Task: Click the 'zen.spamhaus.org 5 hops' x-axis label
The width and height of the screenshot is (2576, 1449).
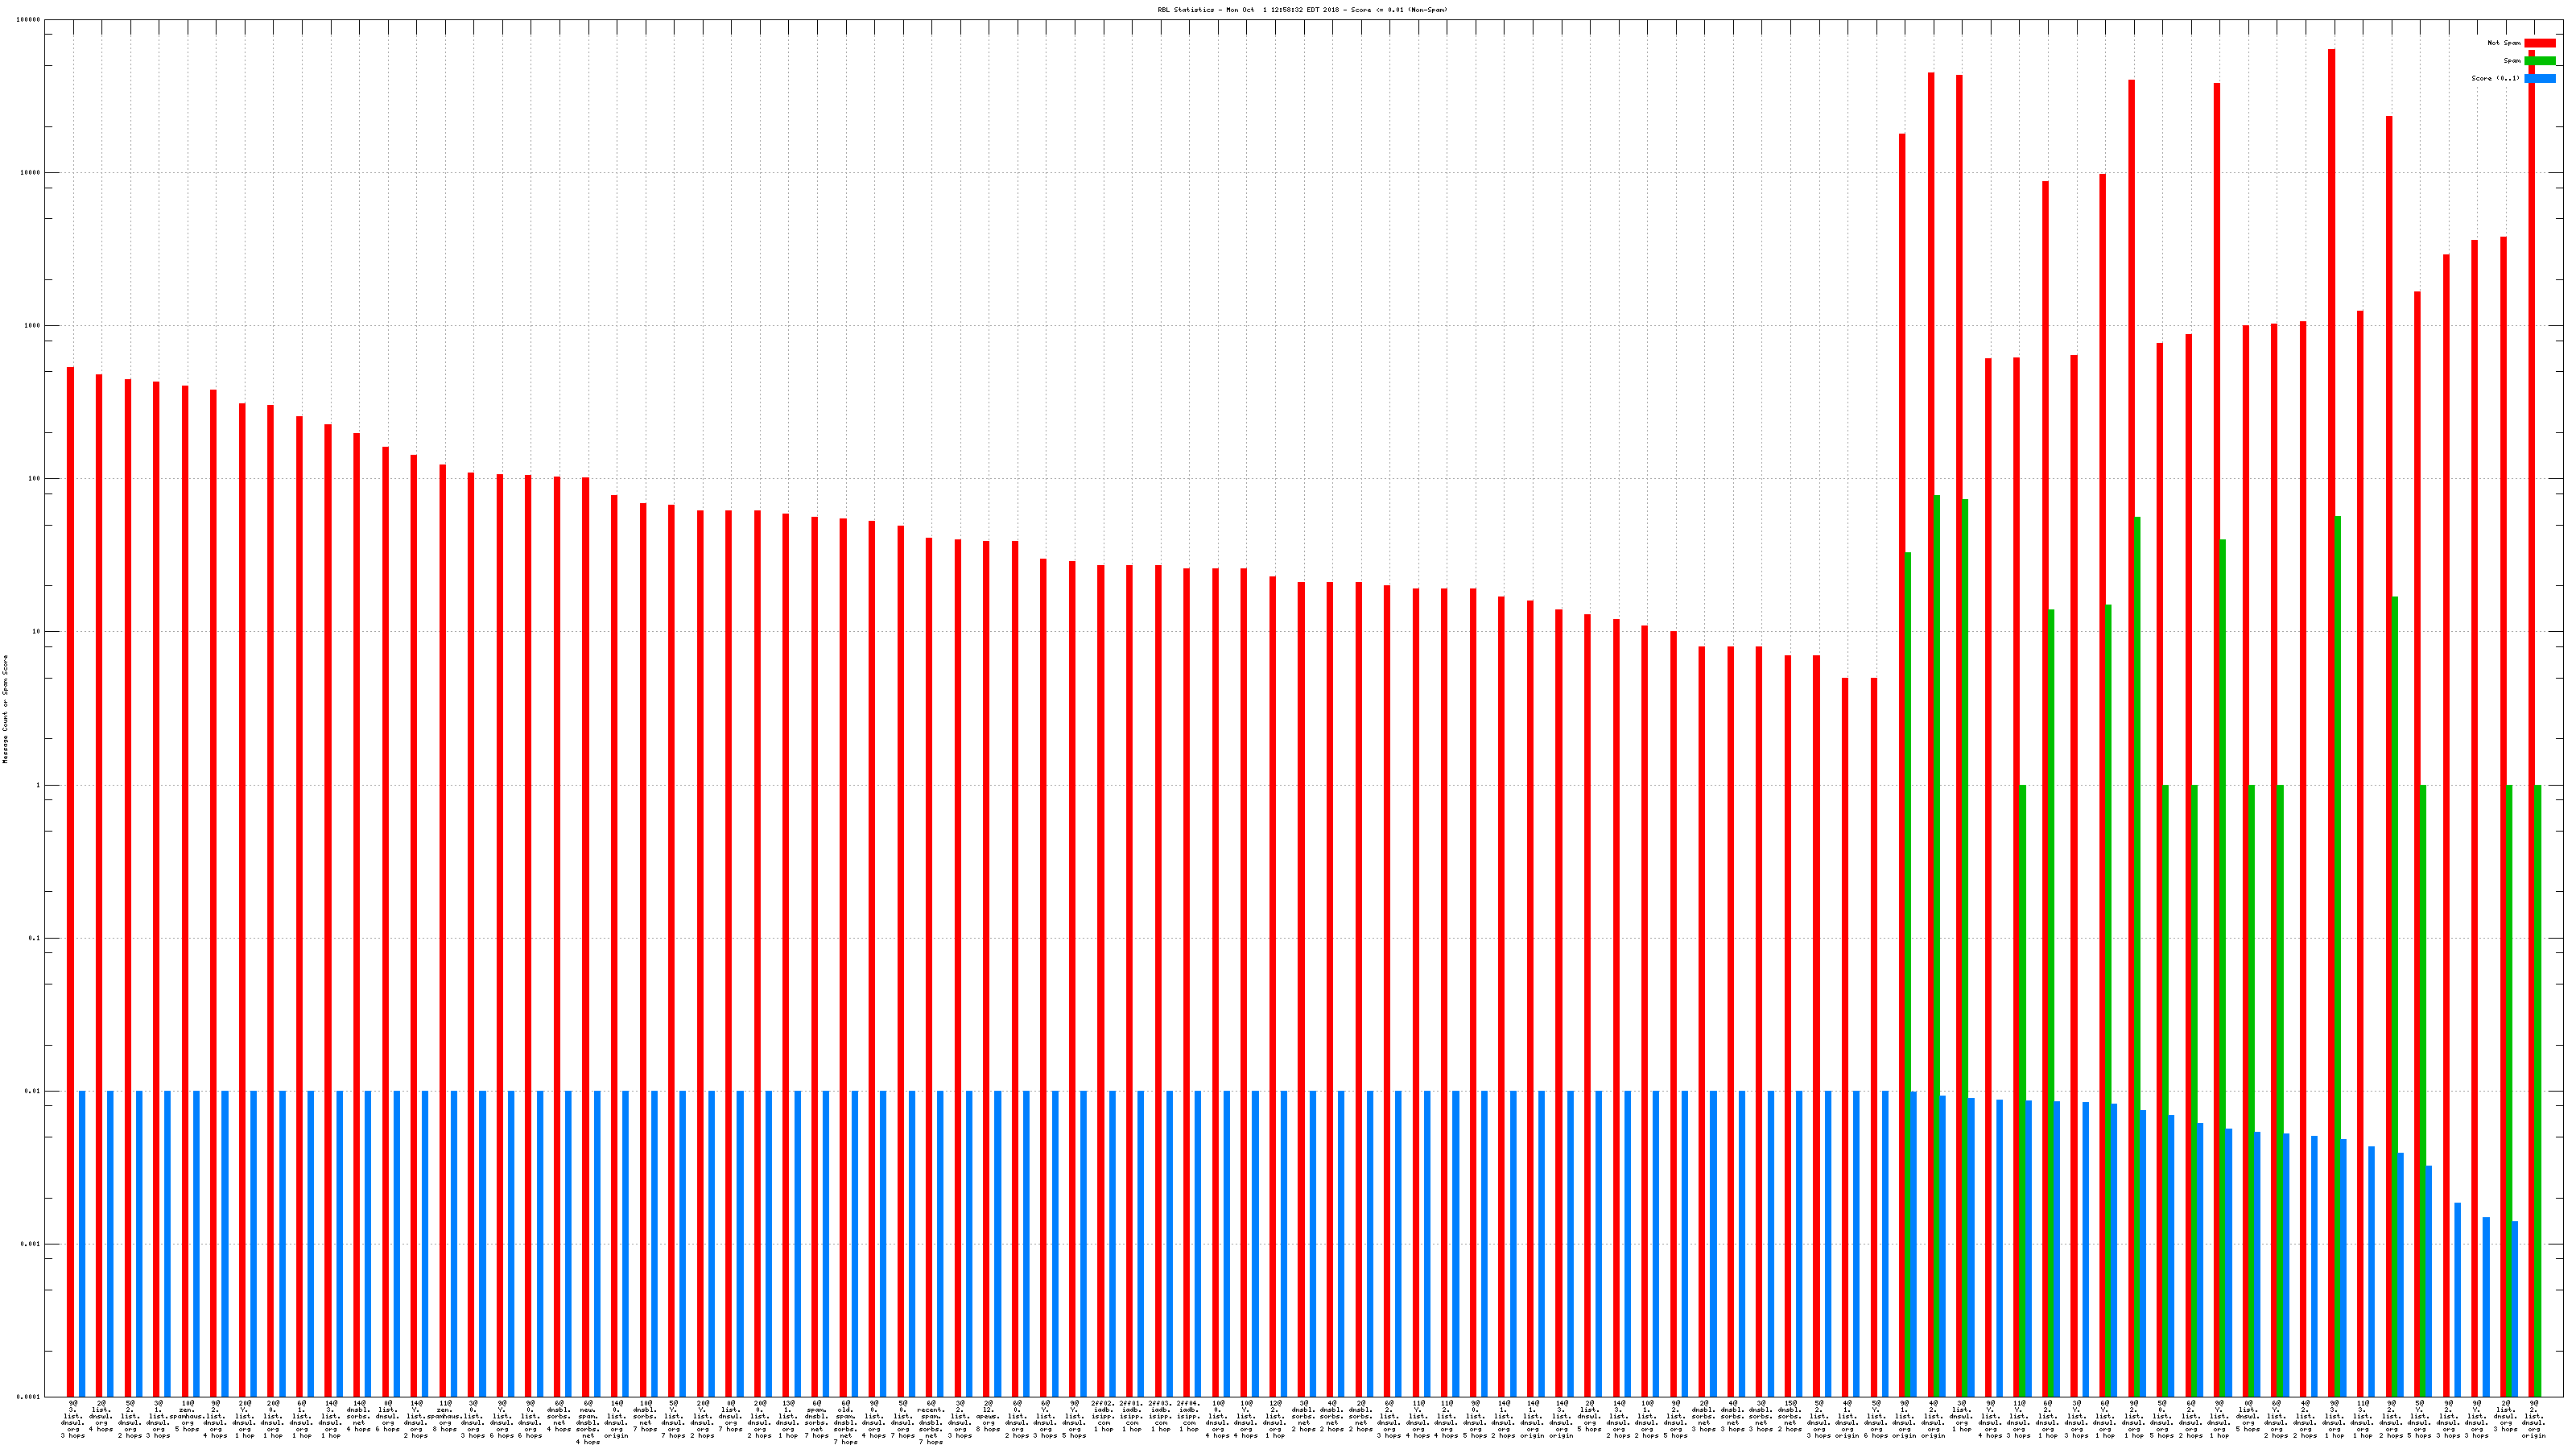Action: pyautogui.click(x=187, y=1416)
